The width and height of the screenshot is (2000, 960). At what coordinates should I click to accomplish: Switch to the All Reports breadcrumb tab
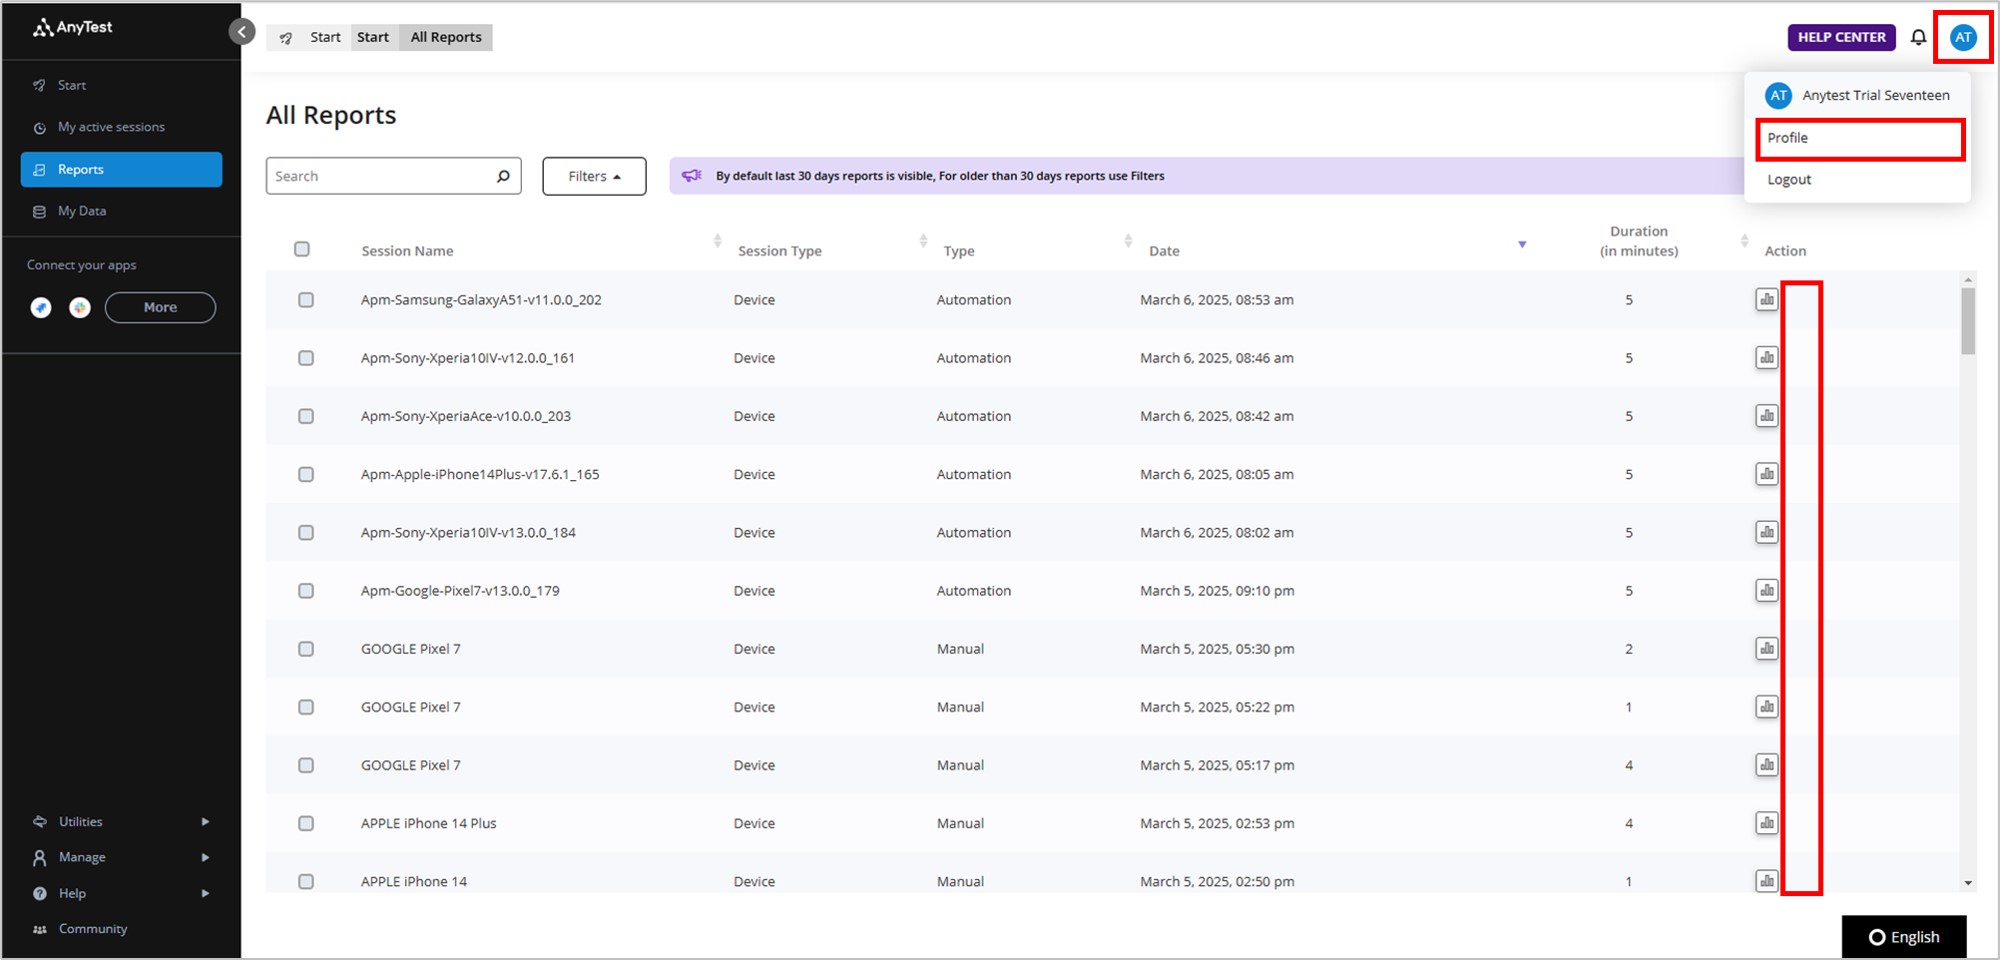[x=446, y=37]
